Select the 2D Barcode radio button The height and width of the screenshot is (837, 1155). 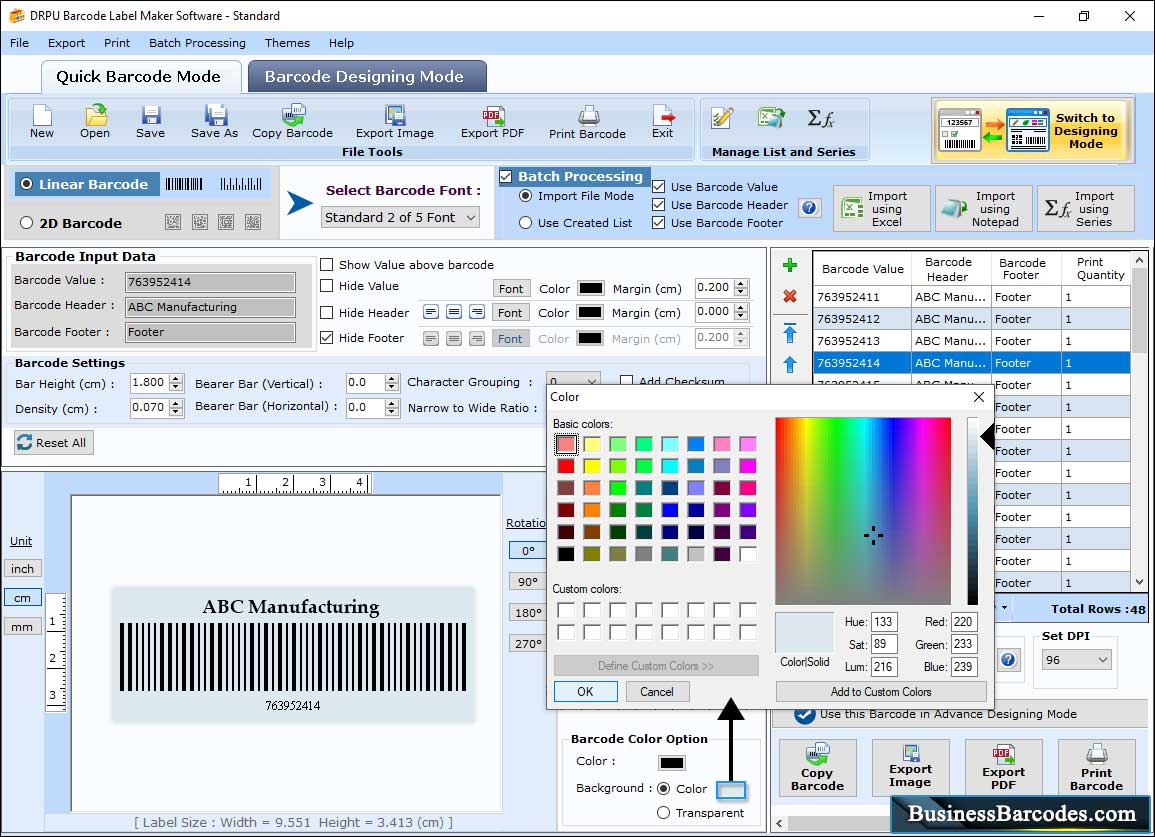click(27, 223)
